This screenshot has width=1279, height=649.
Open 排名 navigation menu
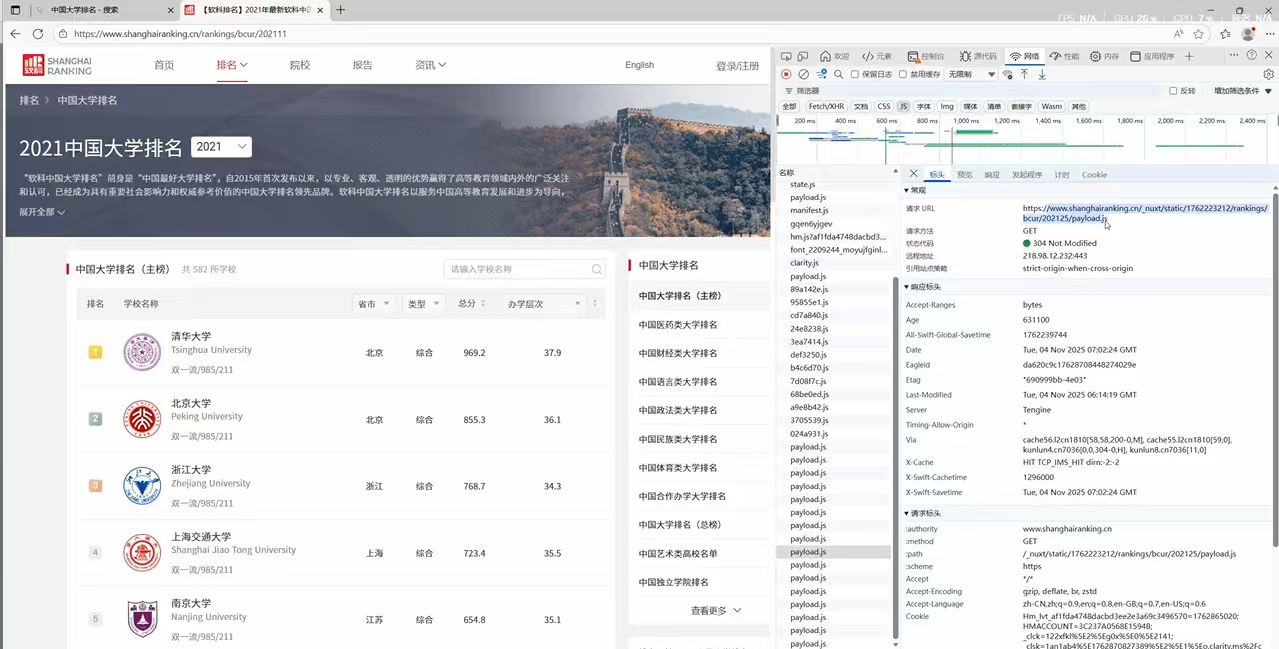tap(232, 65)
